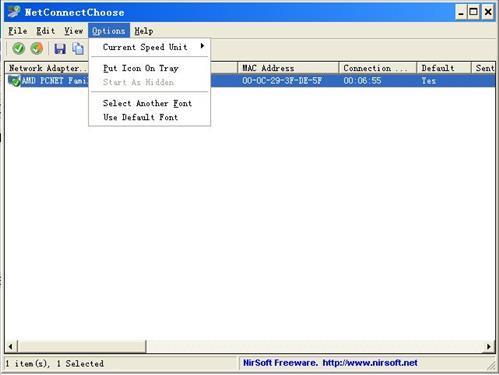Choose Put Icon On Tray option
Viewport: 499px width, 375px height.
pos(150,68)
